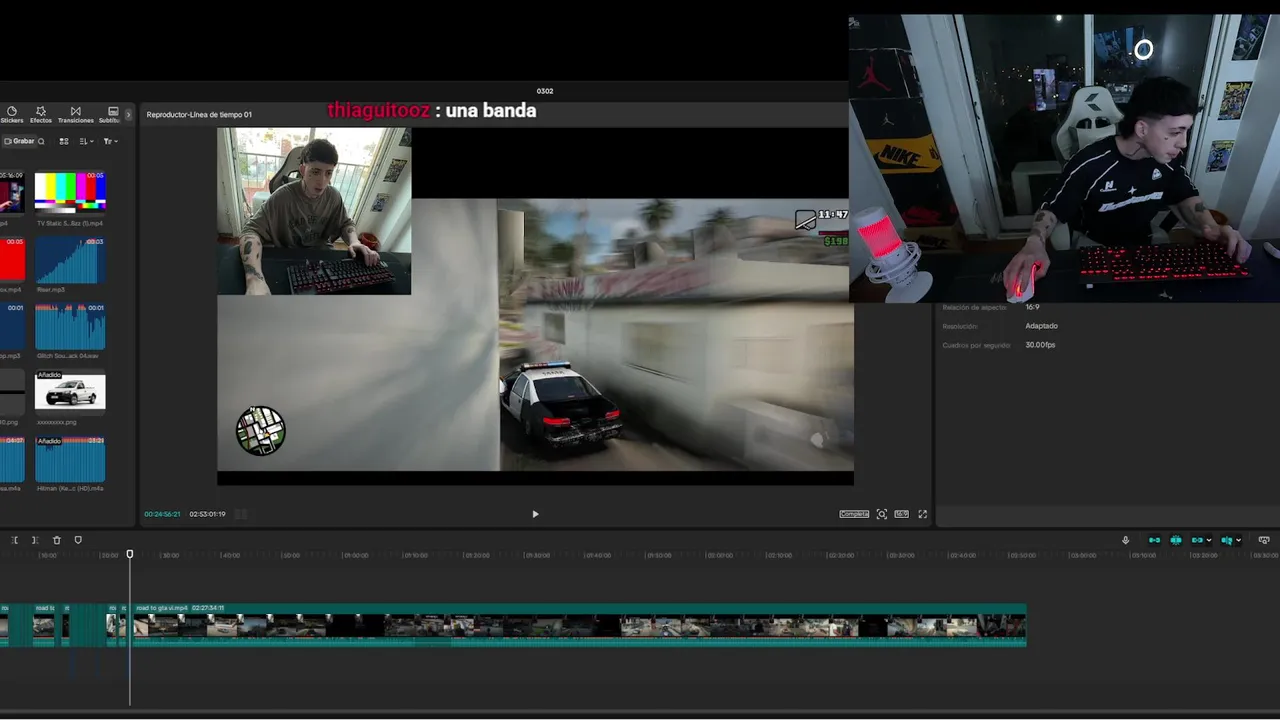Click the total duration 02:53:01:19
The height and width of the screenshot is (720, 1280).
click(207, 514)
